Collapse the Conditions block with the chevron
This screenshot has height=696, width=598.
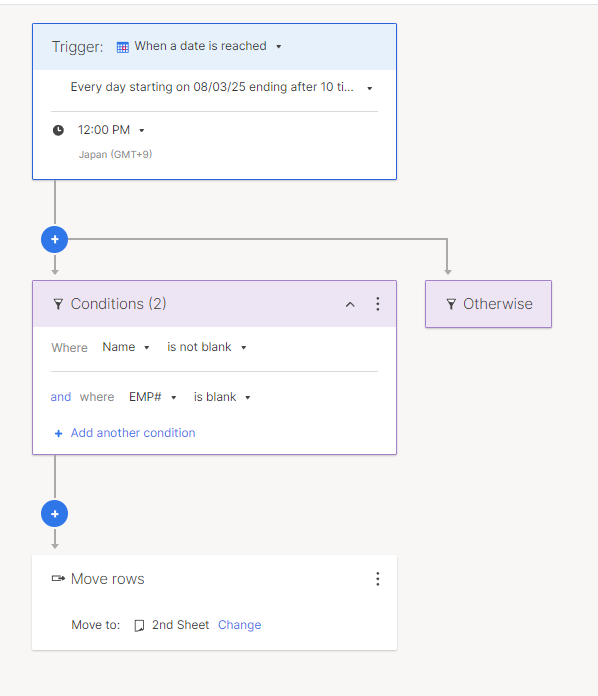click(x=350, y=304)
